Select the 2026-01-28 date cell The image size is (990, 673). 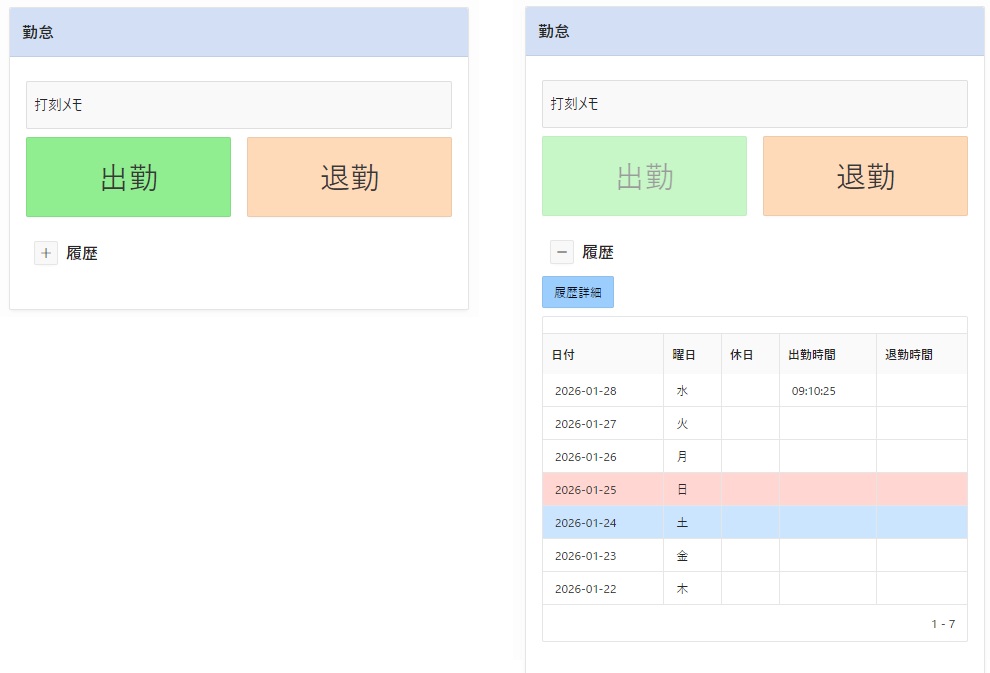[x=586, y=391]
